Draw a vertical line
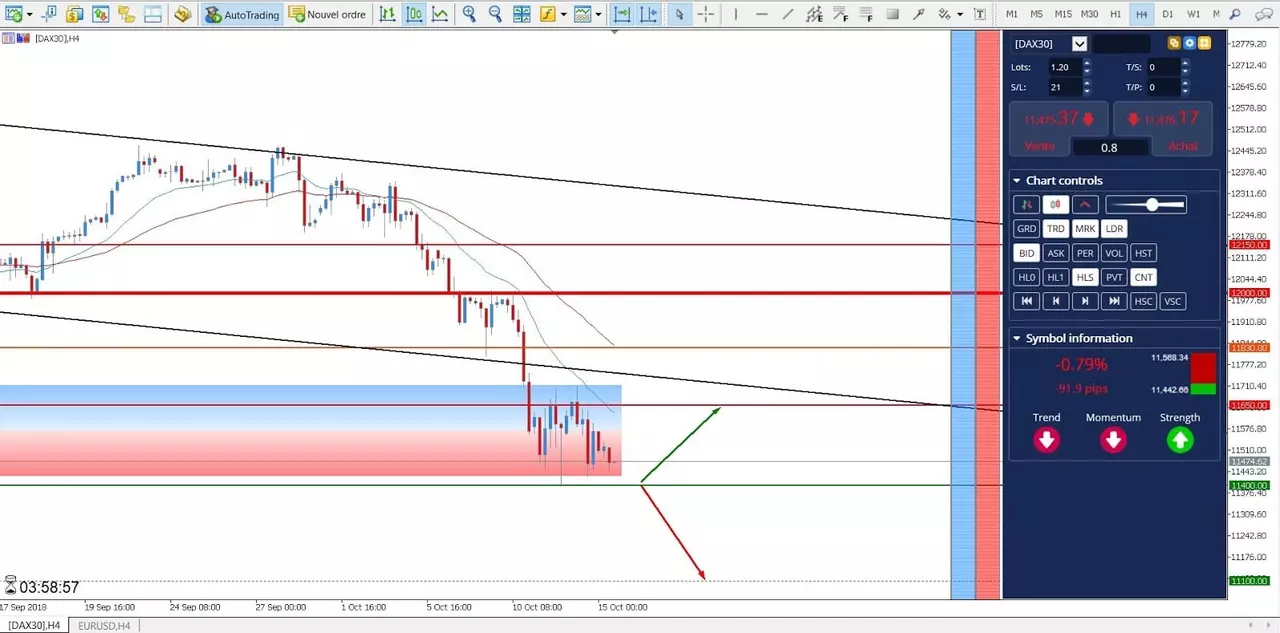1280x633 pixels. 735,14
